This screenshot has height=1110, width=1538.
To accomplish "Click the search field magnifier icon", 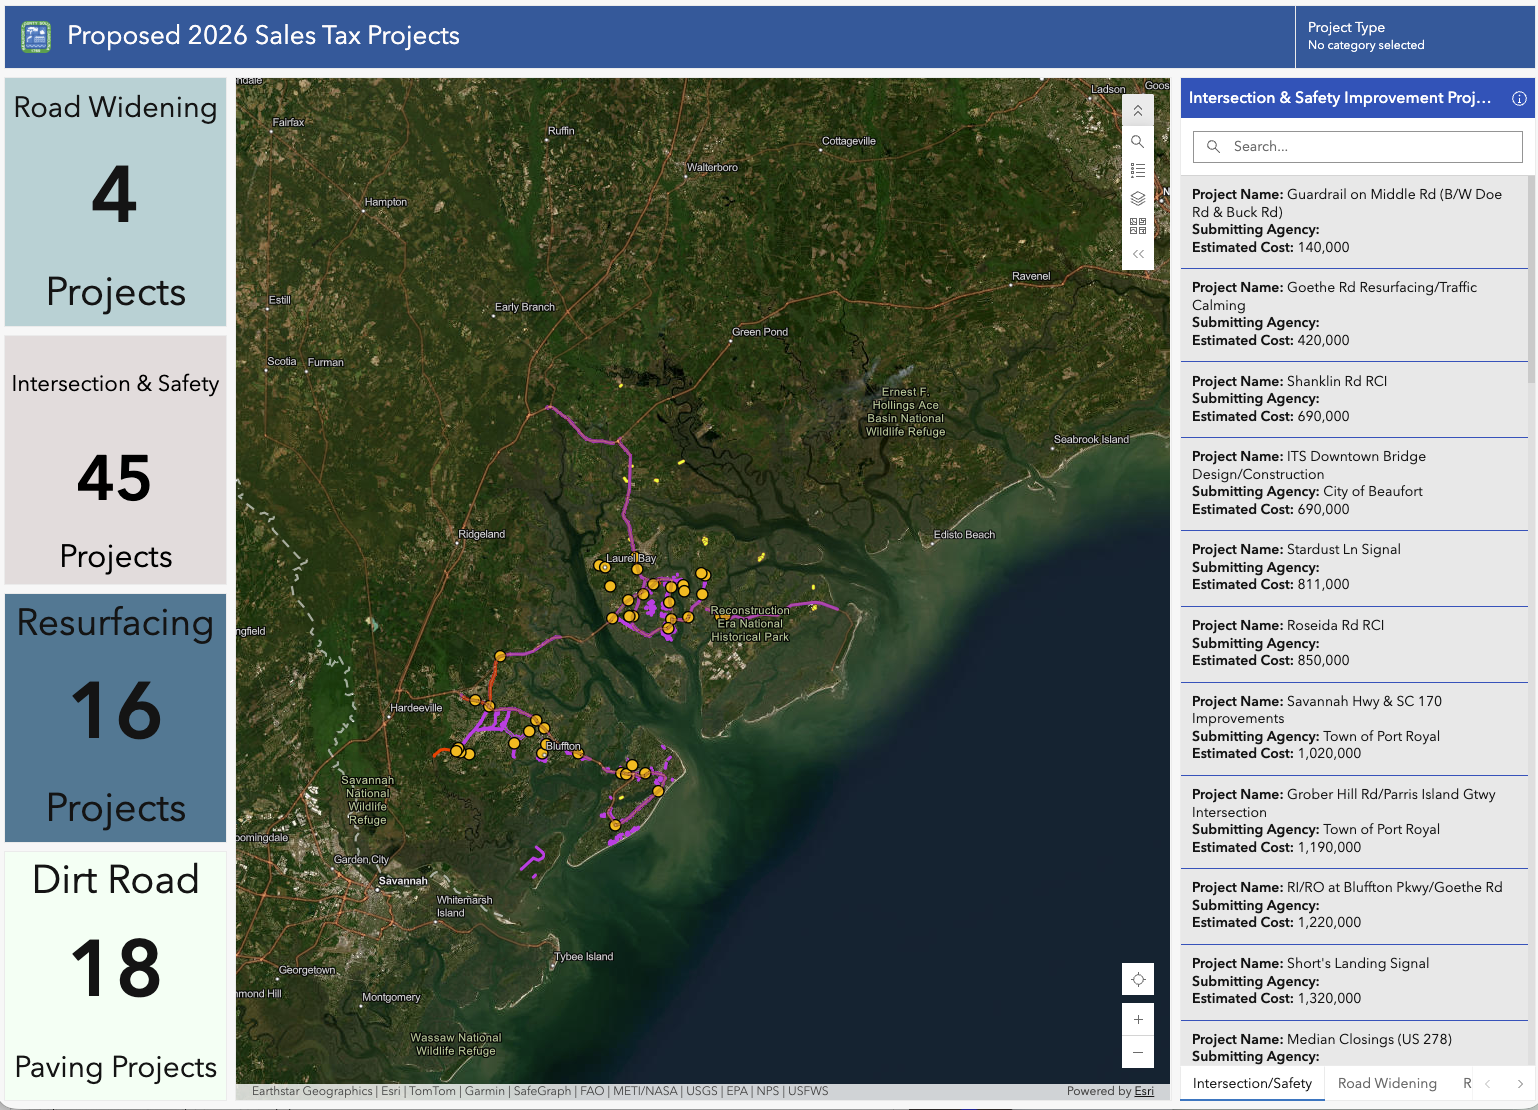I will coord(1213,146).
